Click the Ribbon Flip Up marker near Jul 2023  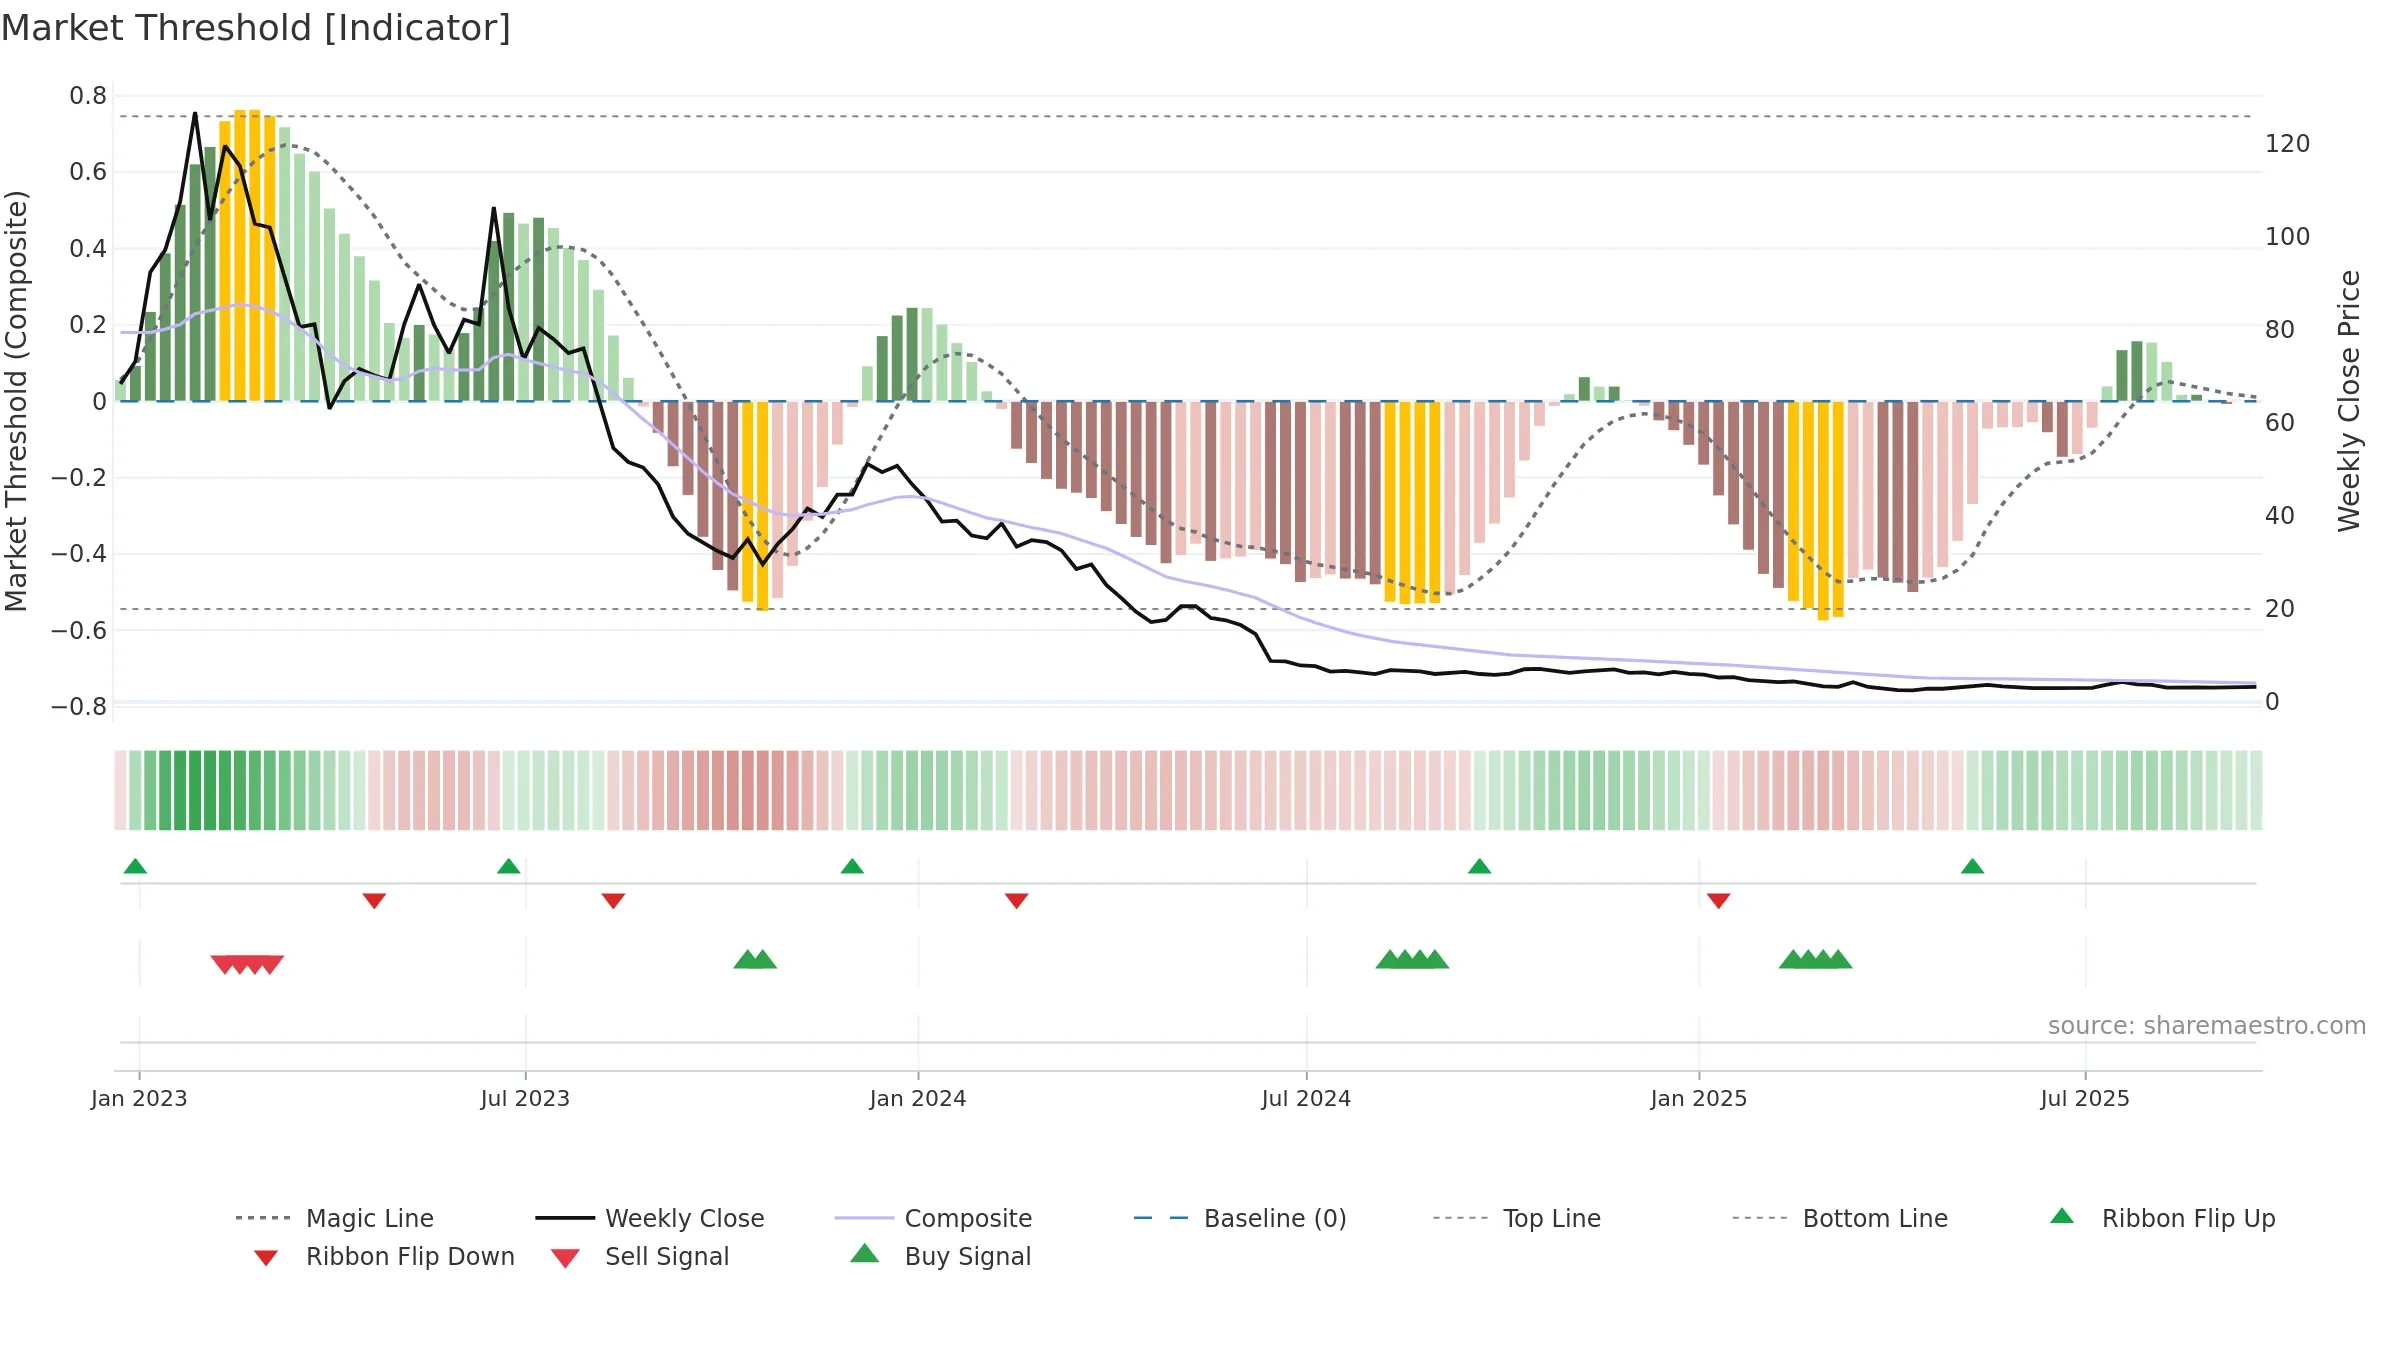click(508, 866)
